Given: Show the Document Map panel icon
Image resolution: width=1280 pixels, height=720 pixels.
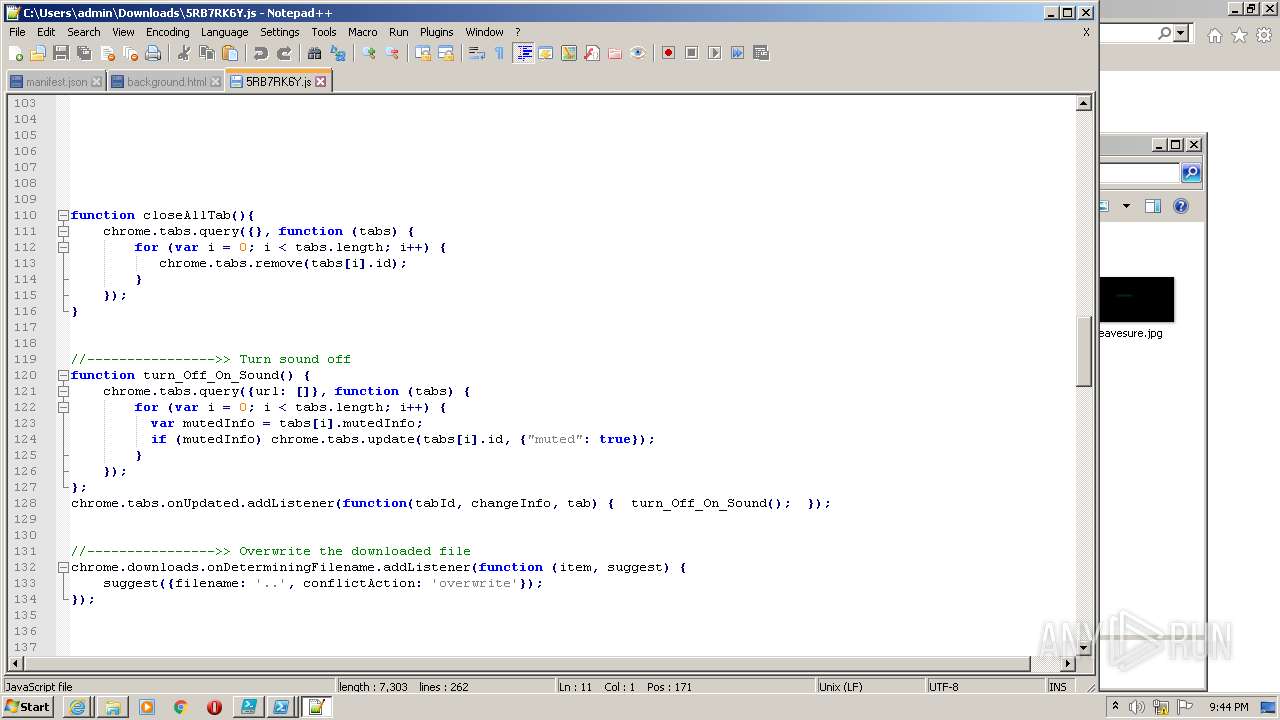Looking at the screenshot, I should pyautogui.click(x=569, y=53).
